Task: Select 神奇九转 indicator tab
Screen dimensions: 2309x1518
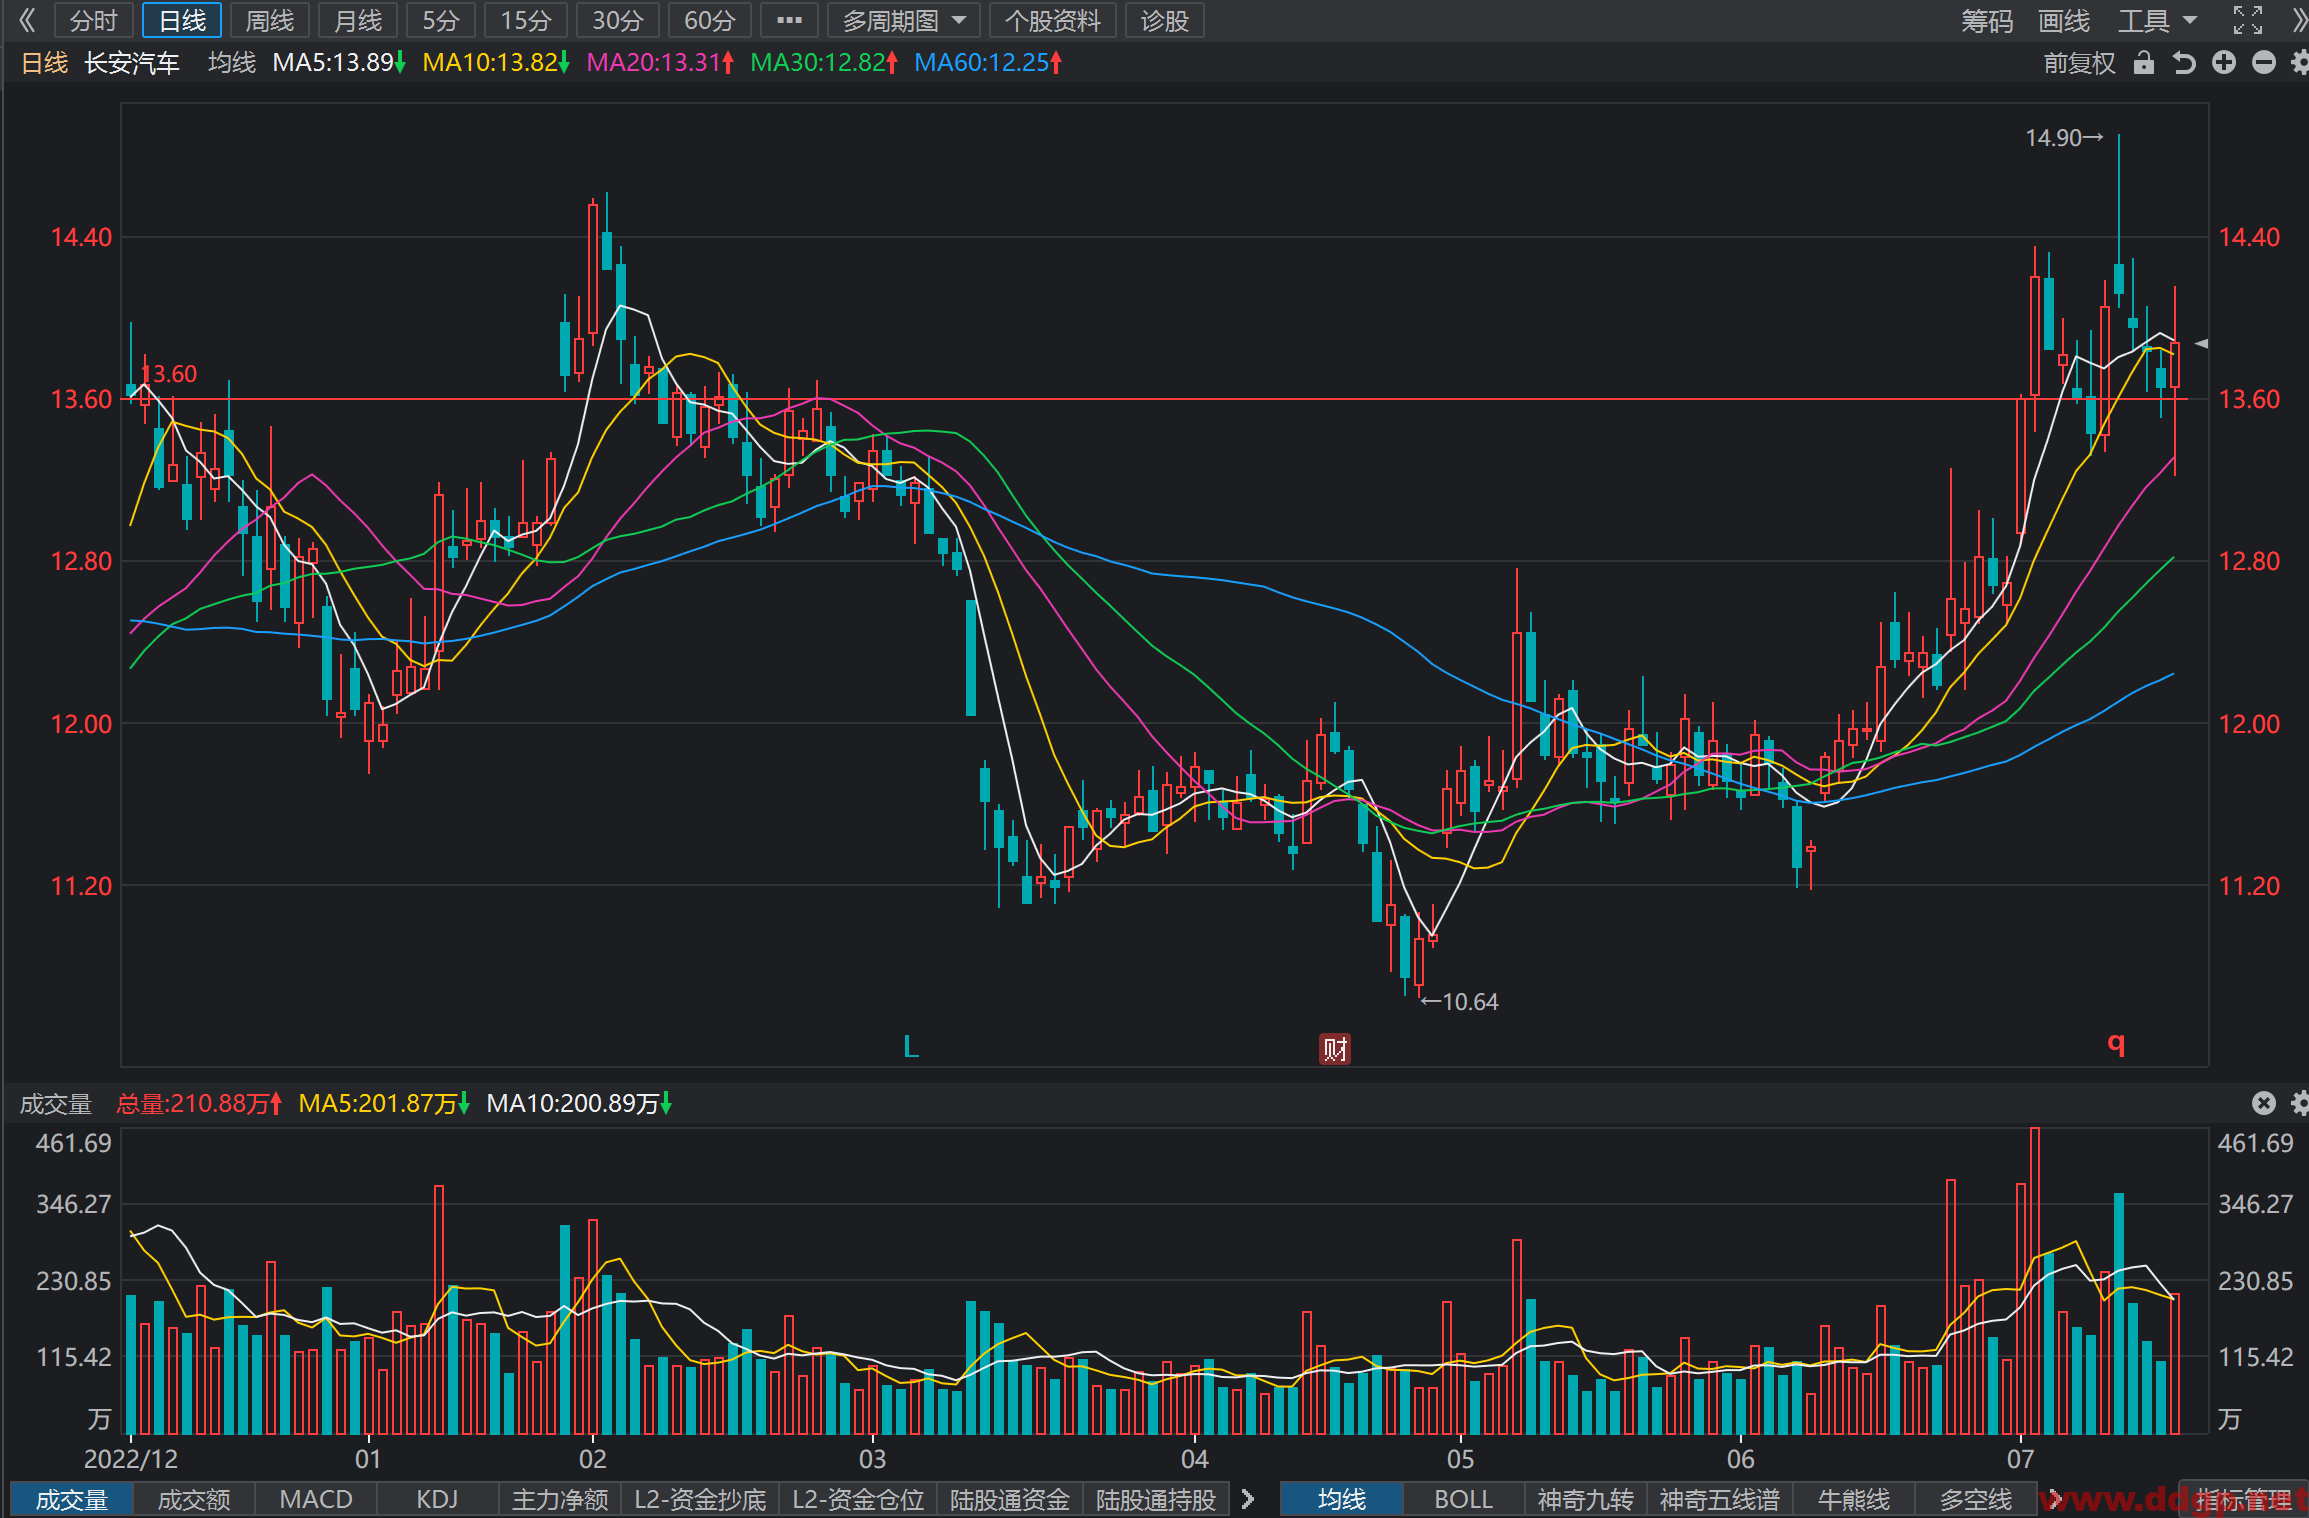Action: pyautogui.click(x=1586, y=1499)
